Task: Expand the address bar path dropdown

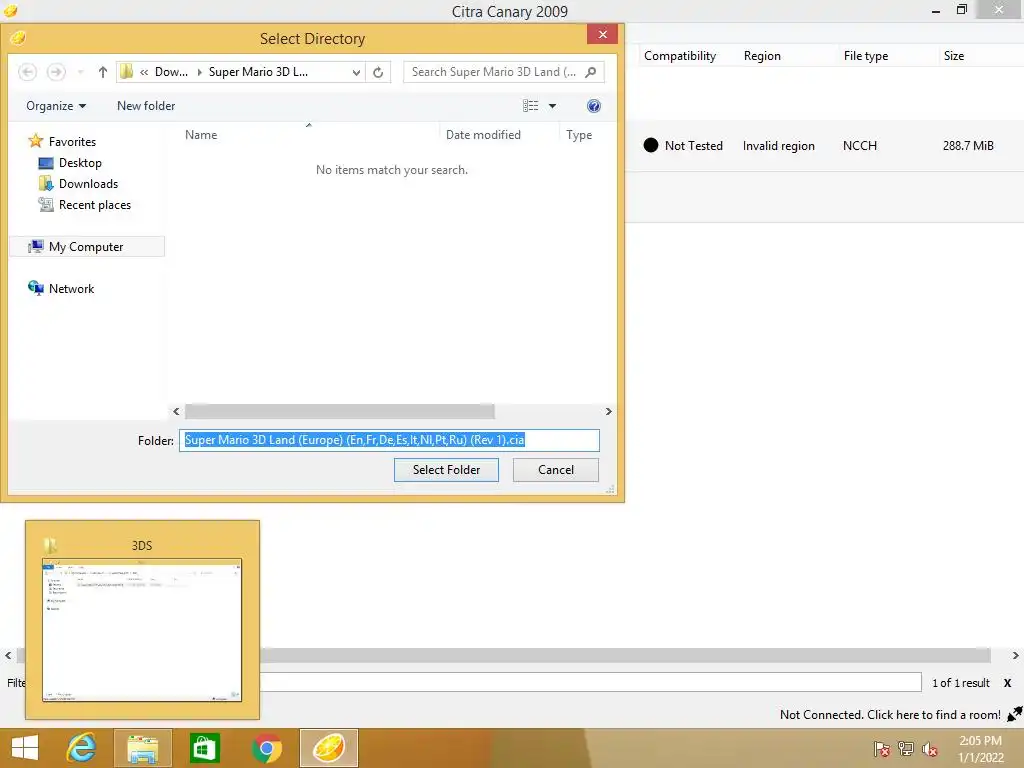Action: tap(356, 72)
